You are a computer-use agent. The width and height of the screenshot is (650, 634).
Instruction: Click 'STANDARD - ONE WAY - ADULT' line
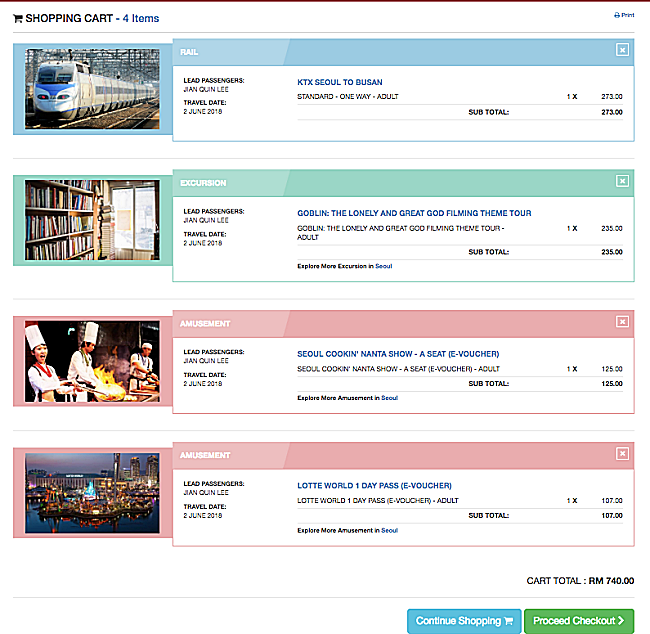tap(347, 97)
